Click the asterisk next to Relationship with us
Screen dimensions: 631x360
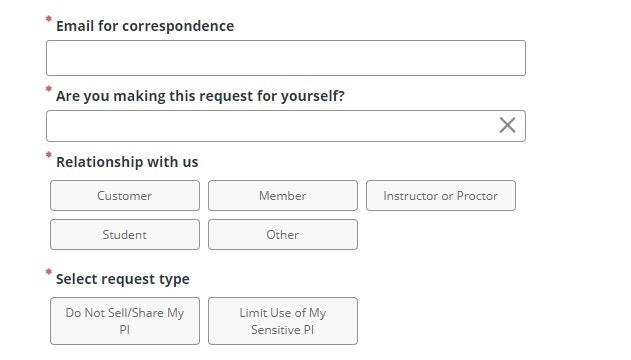point(49,155)
